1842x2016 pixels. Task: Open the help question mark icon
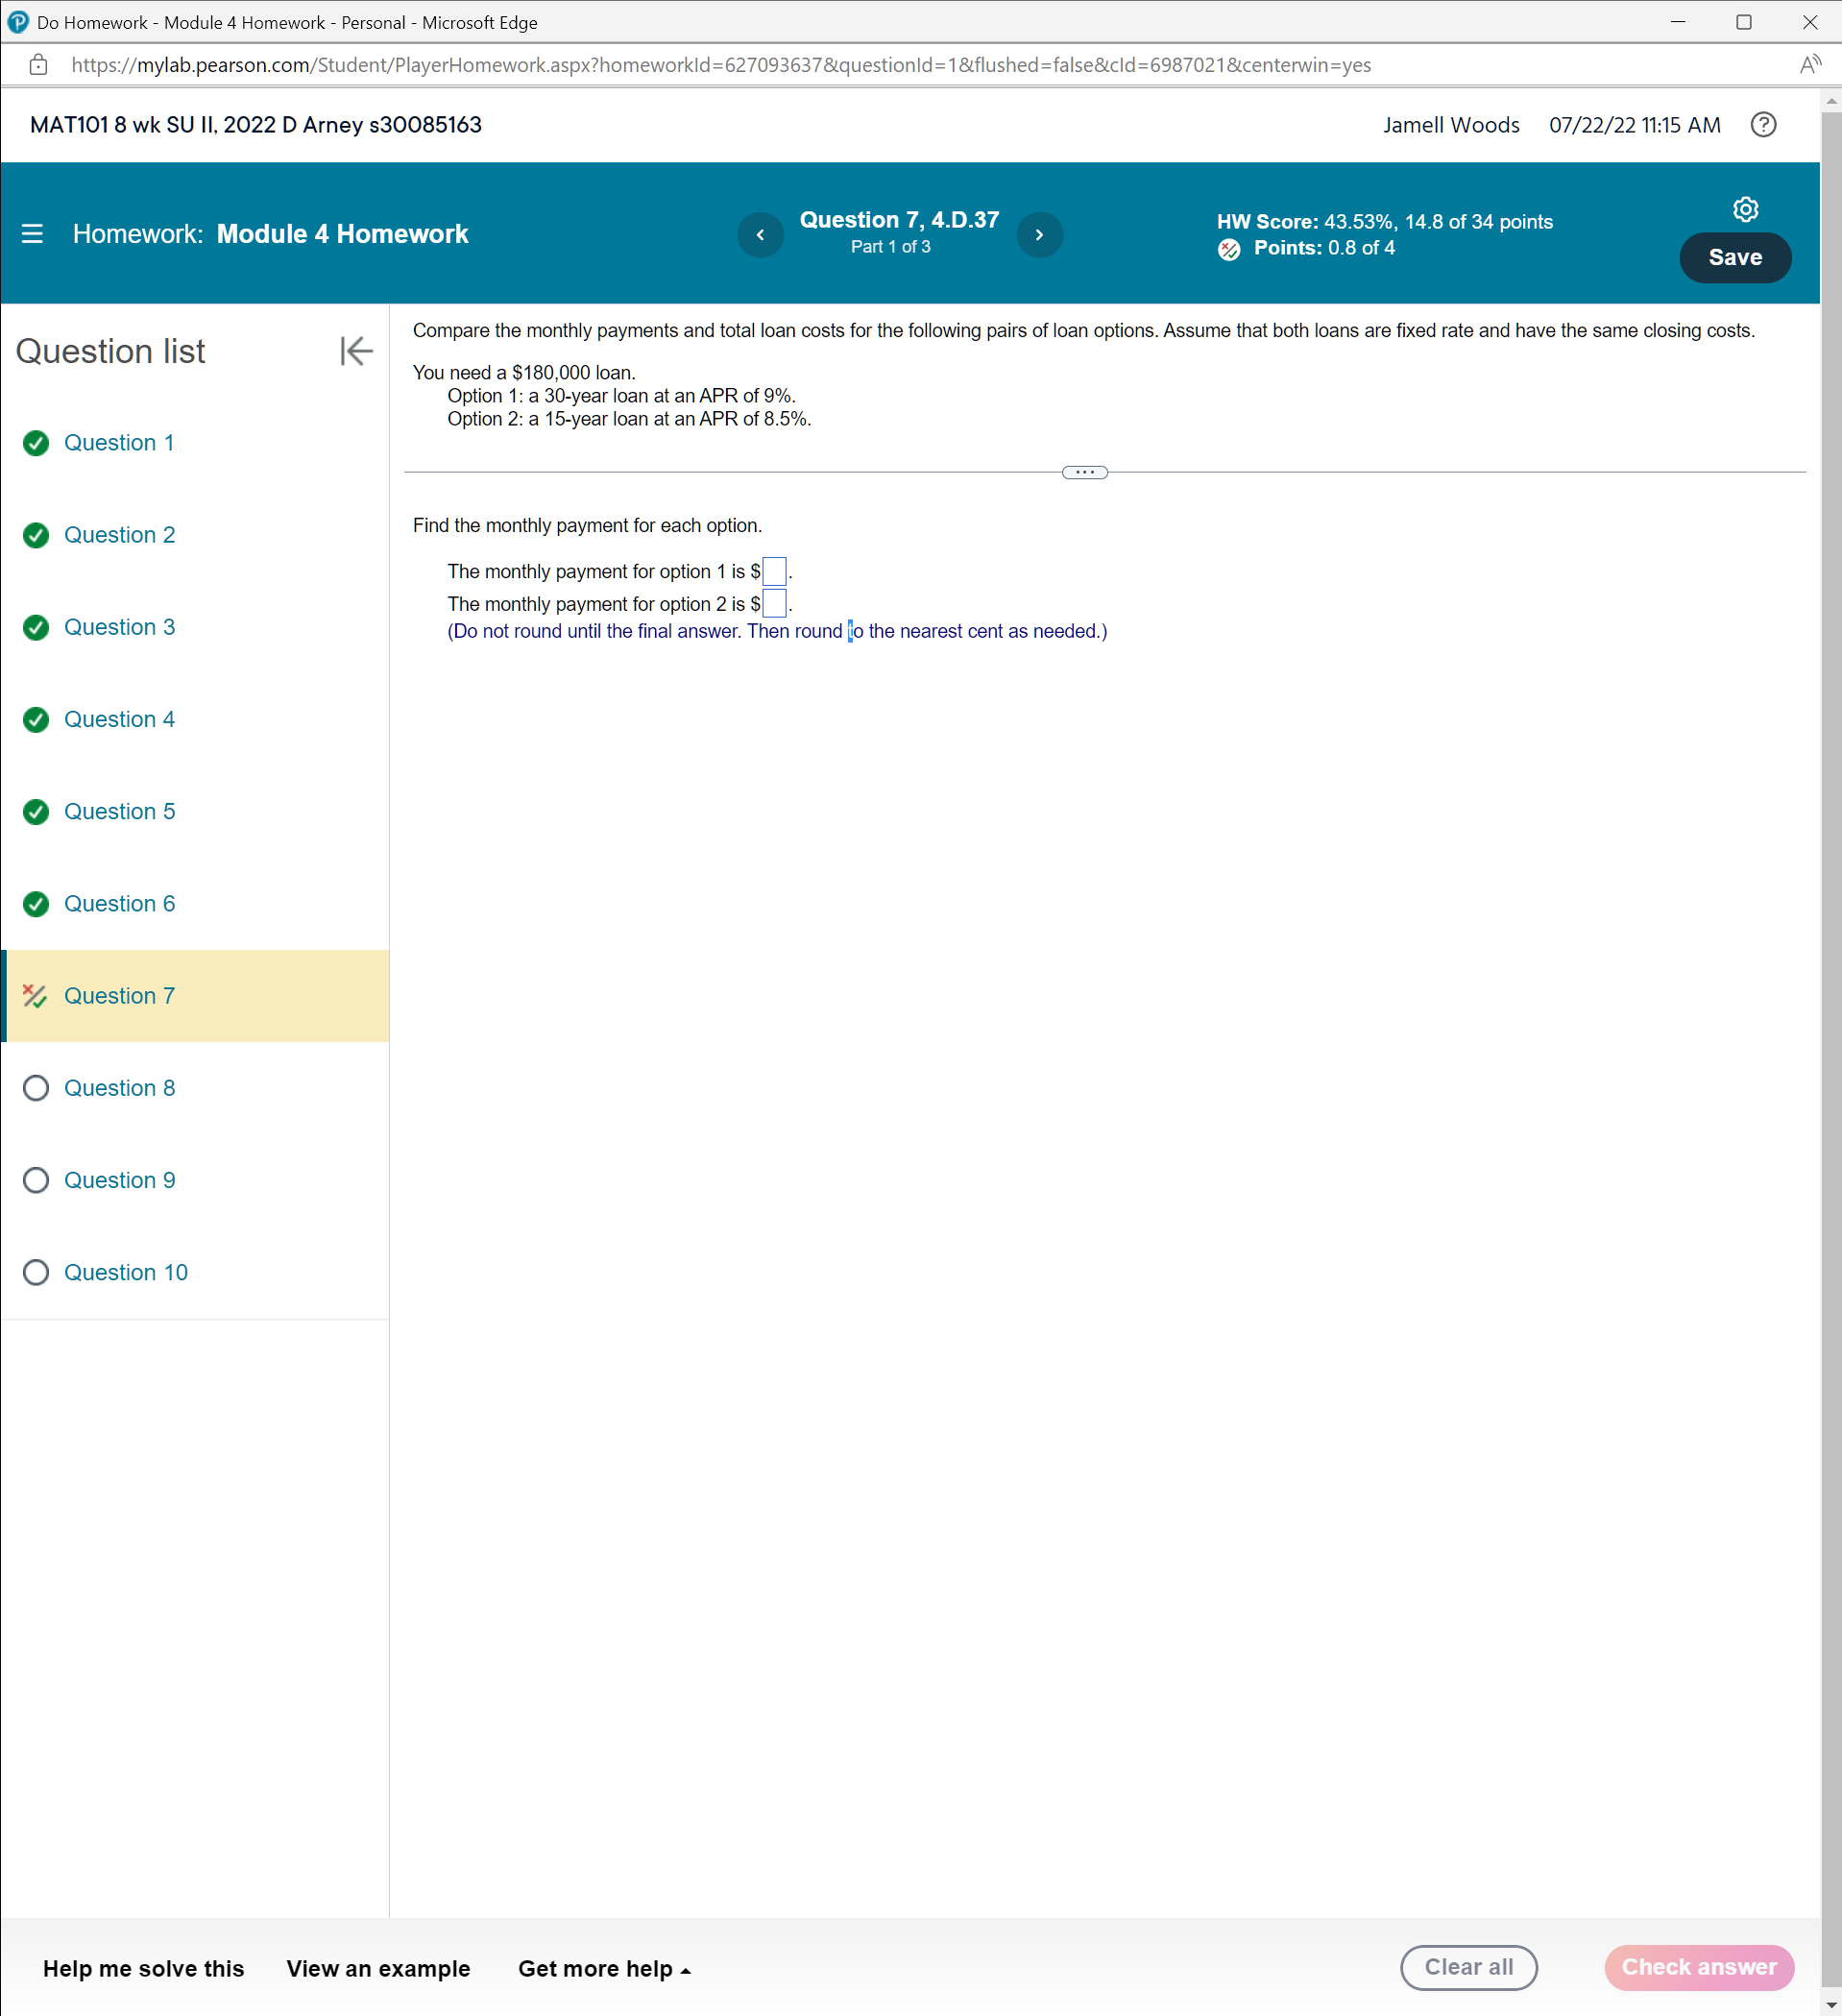pyautogui.click(x=1763, y=124)
